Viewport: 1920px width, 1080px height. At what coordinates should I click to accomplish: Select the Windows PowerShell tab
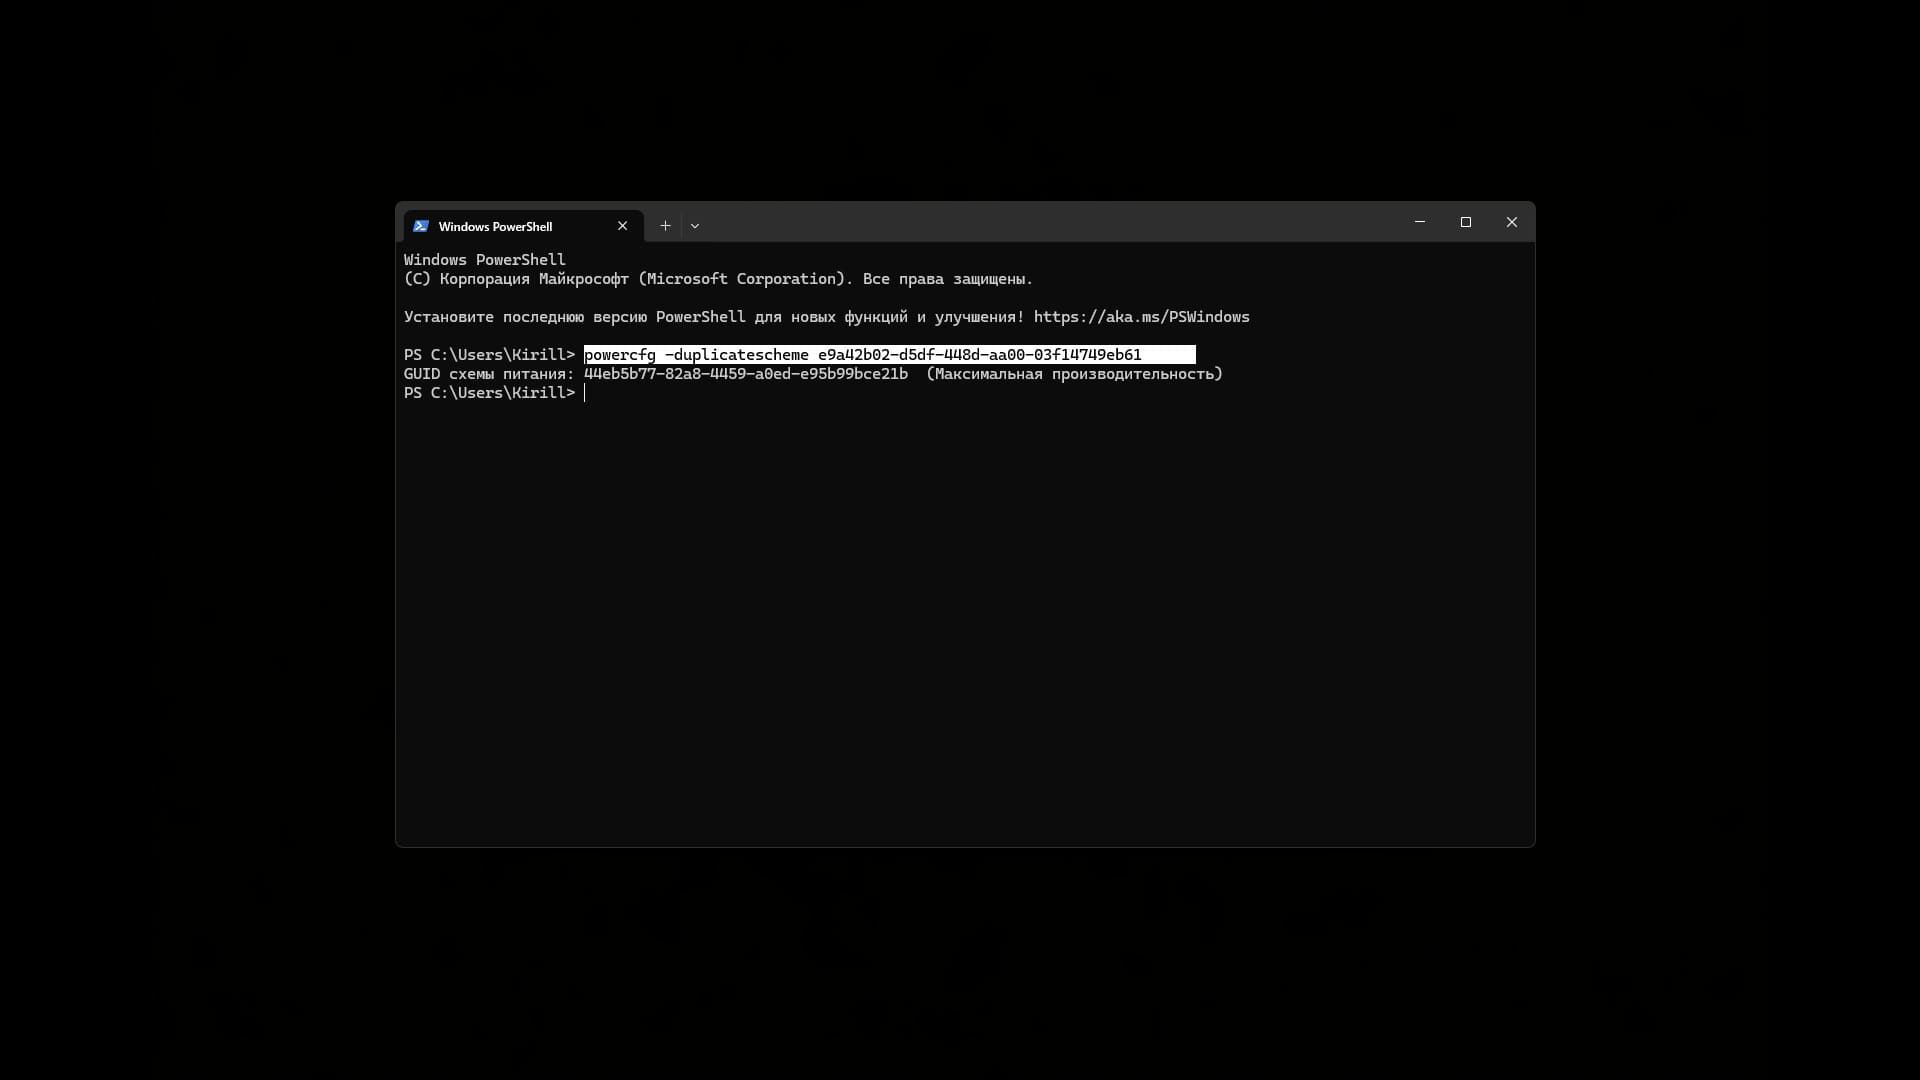[x=523, y=226]
